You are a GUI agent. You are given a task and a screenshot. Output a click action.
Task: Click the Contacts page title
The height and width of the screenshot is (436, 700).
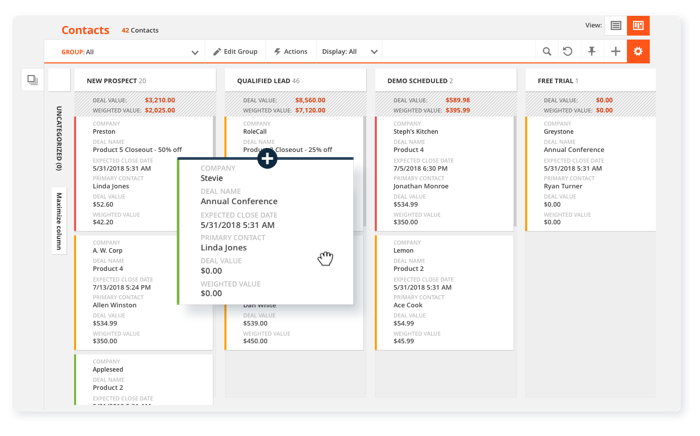click(85, 30)
